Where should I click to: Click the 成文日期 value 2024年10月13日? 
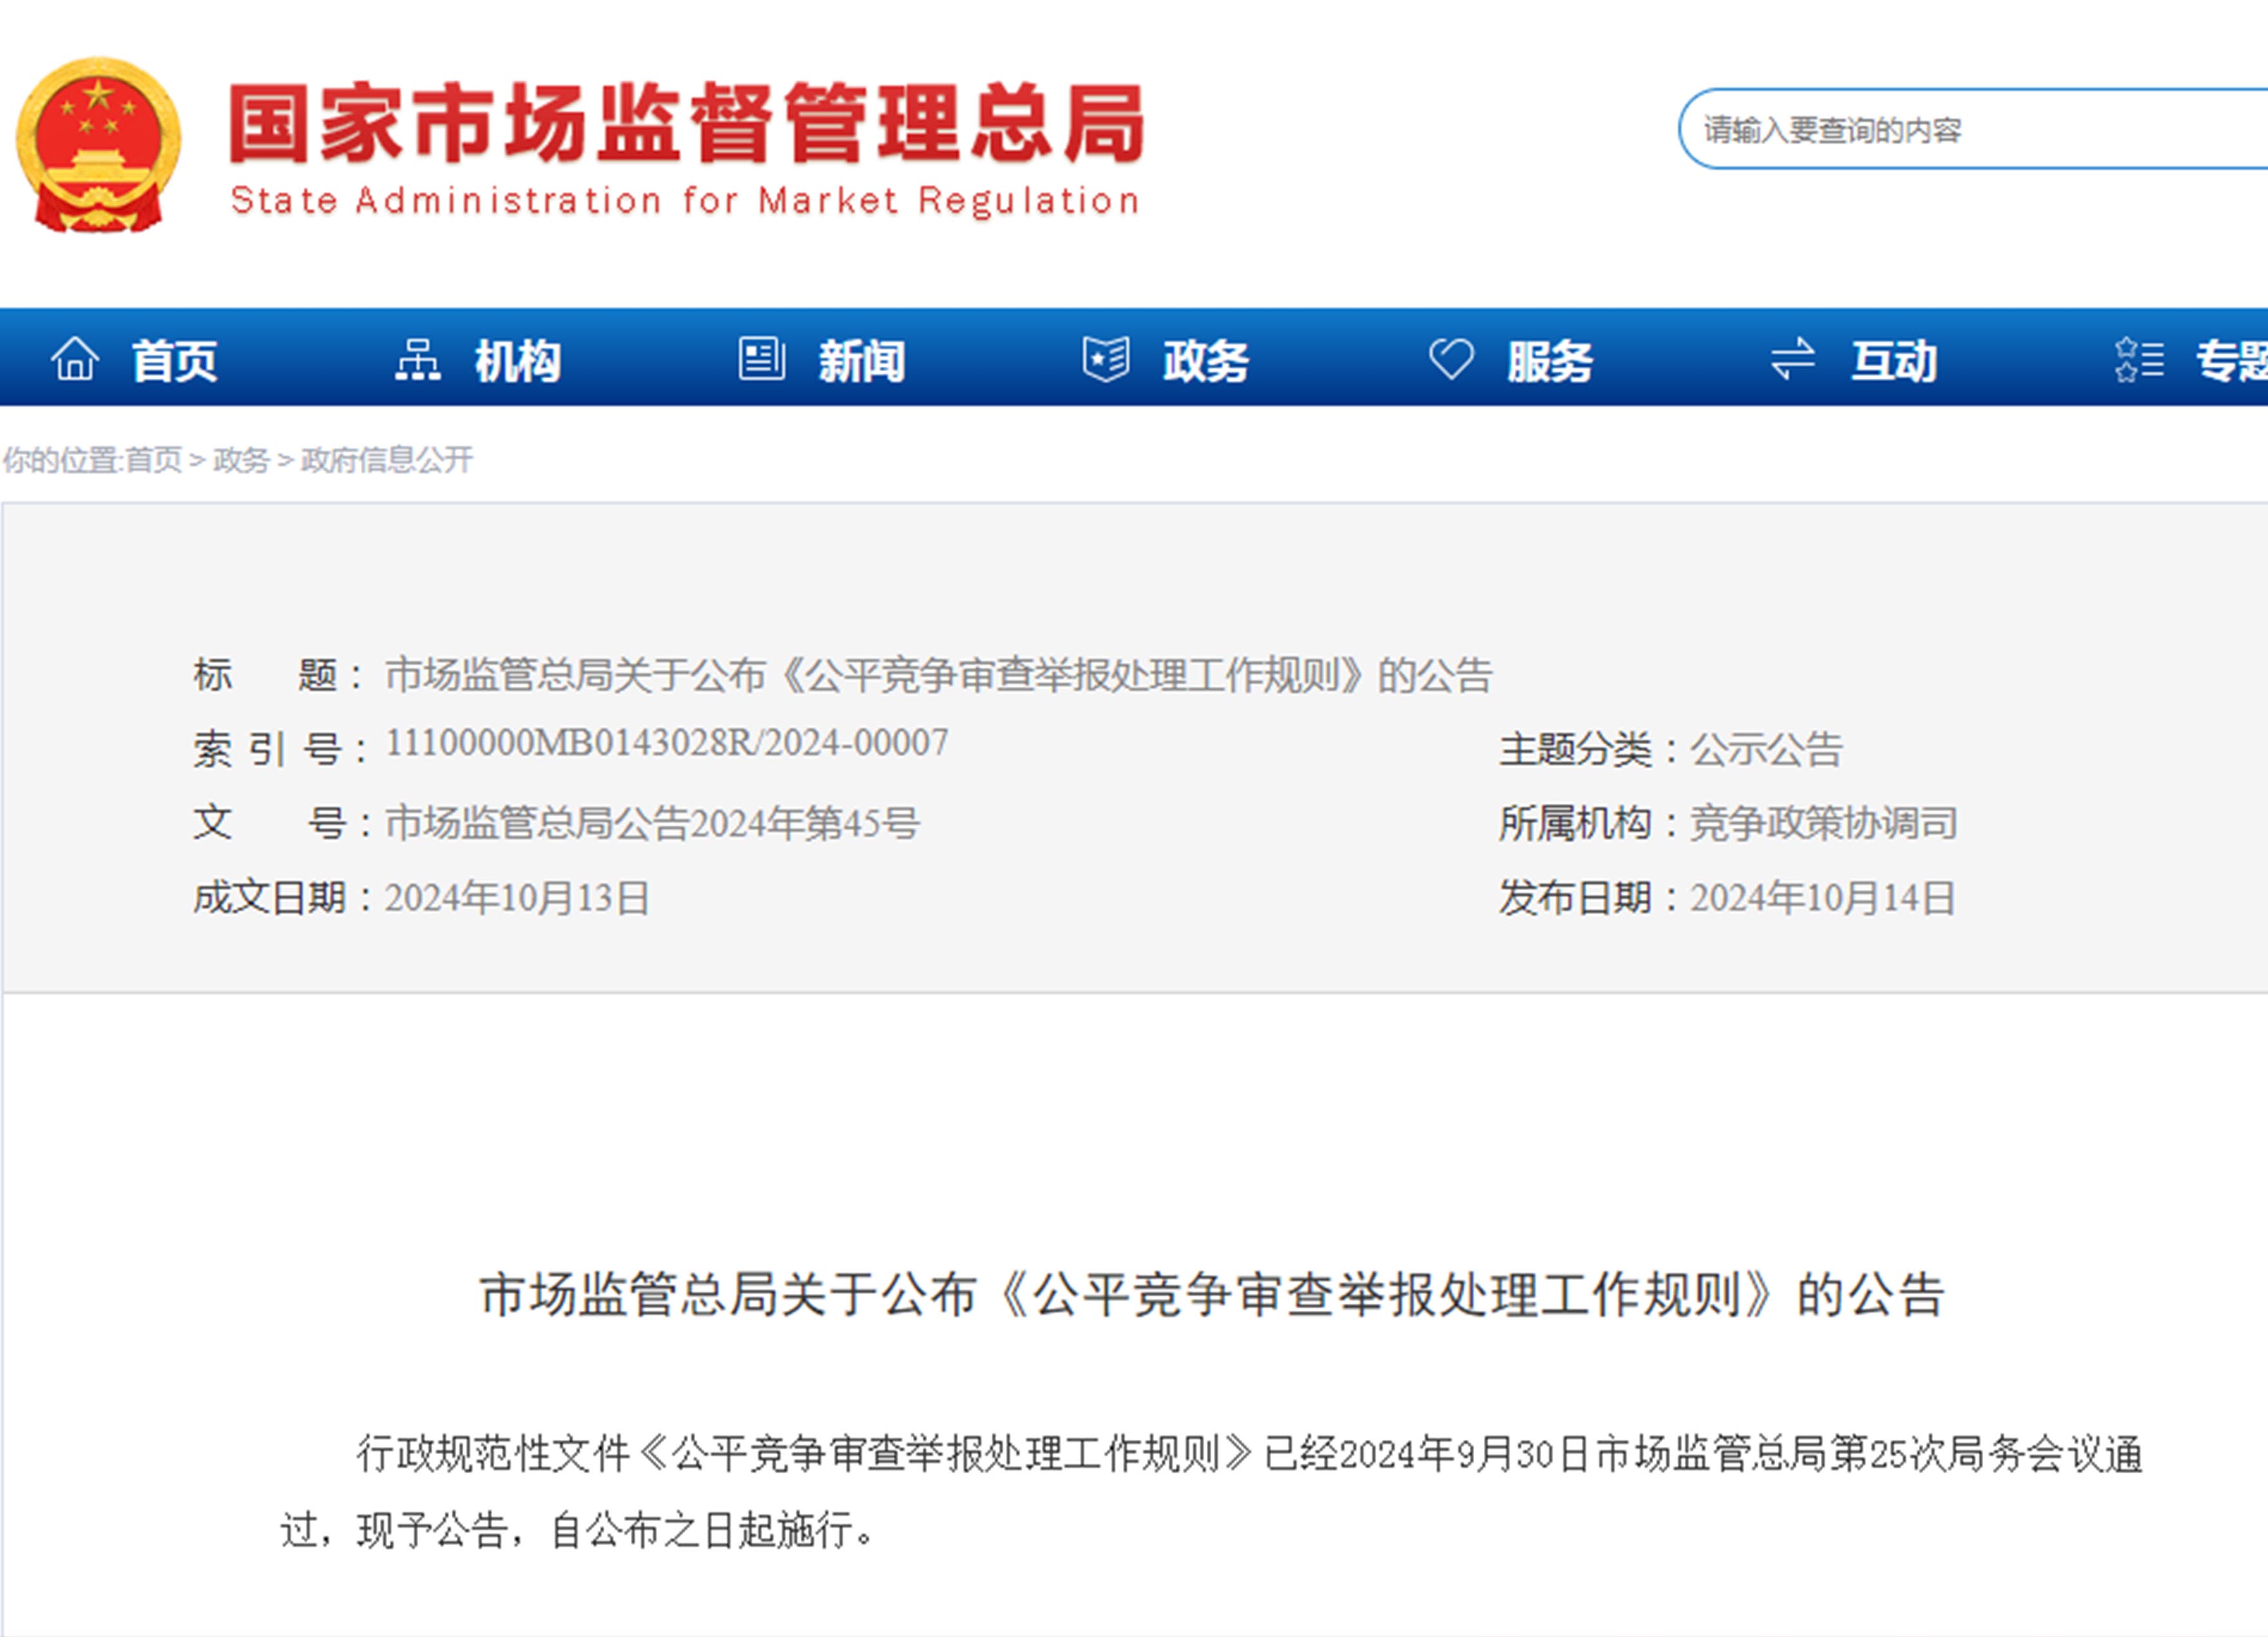click(x=517, y=897)
